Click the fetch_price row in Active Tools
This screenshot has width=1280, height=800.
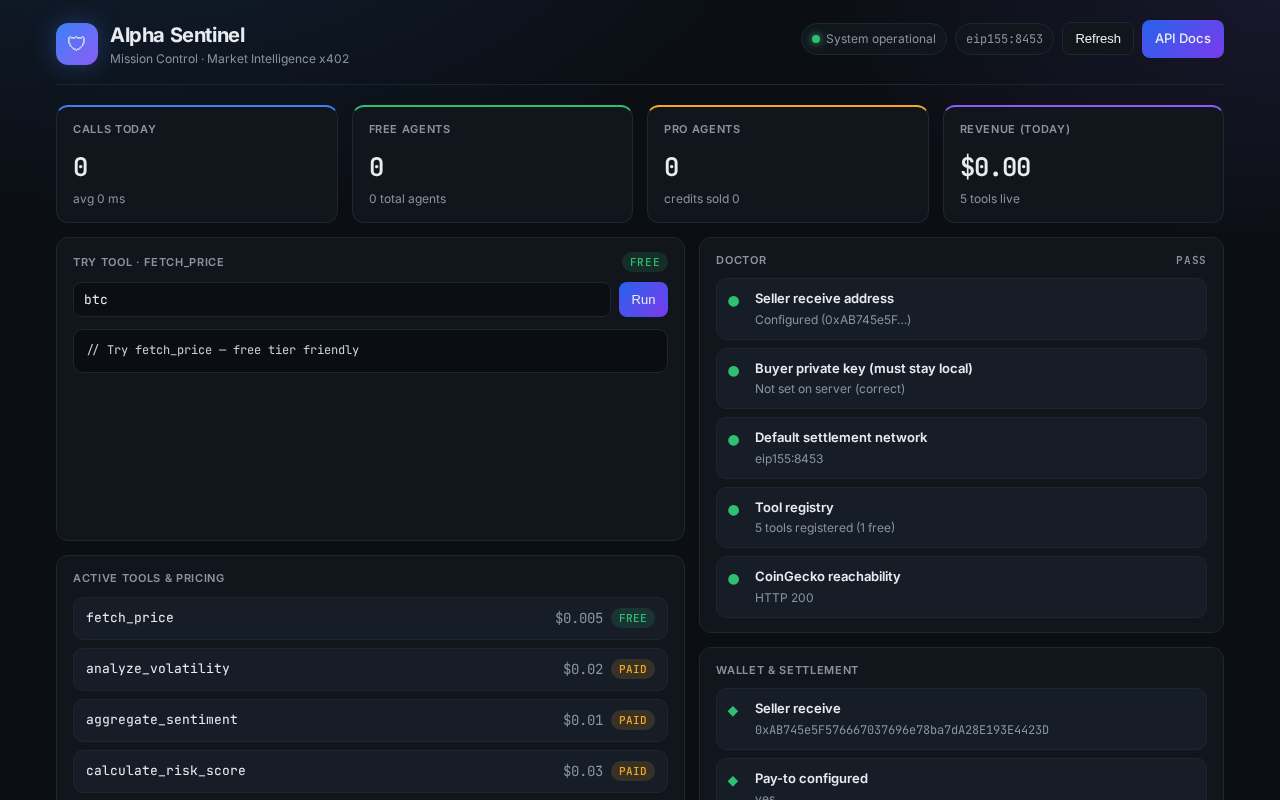[370, 618]
